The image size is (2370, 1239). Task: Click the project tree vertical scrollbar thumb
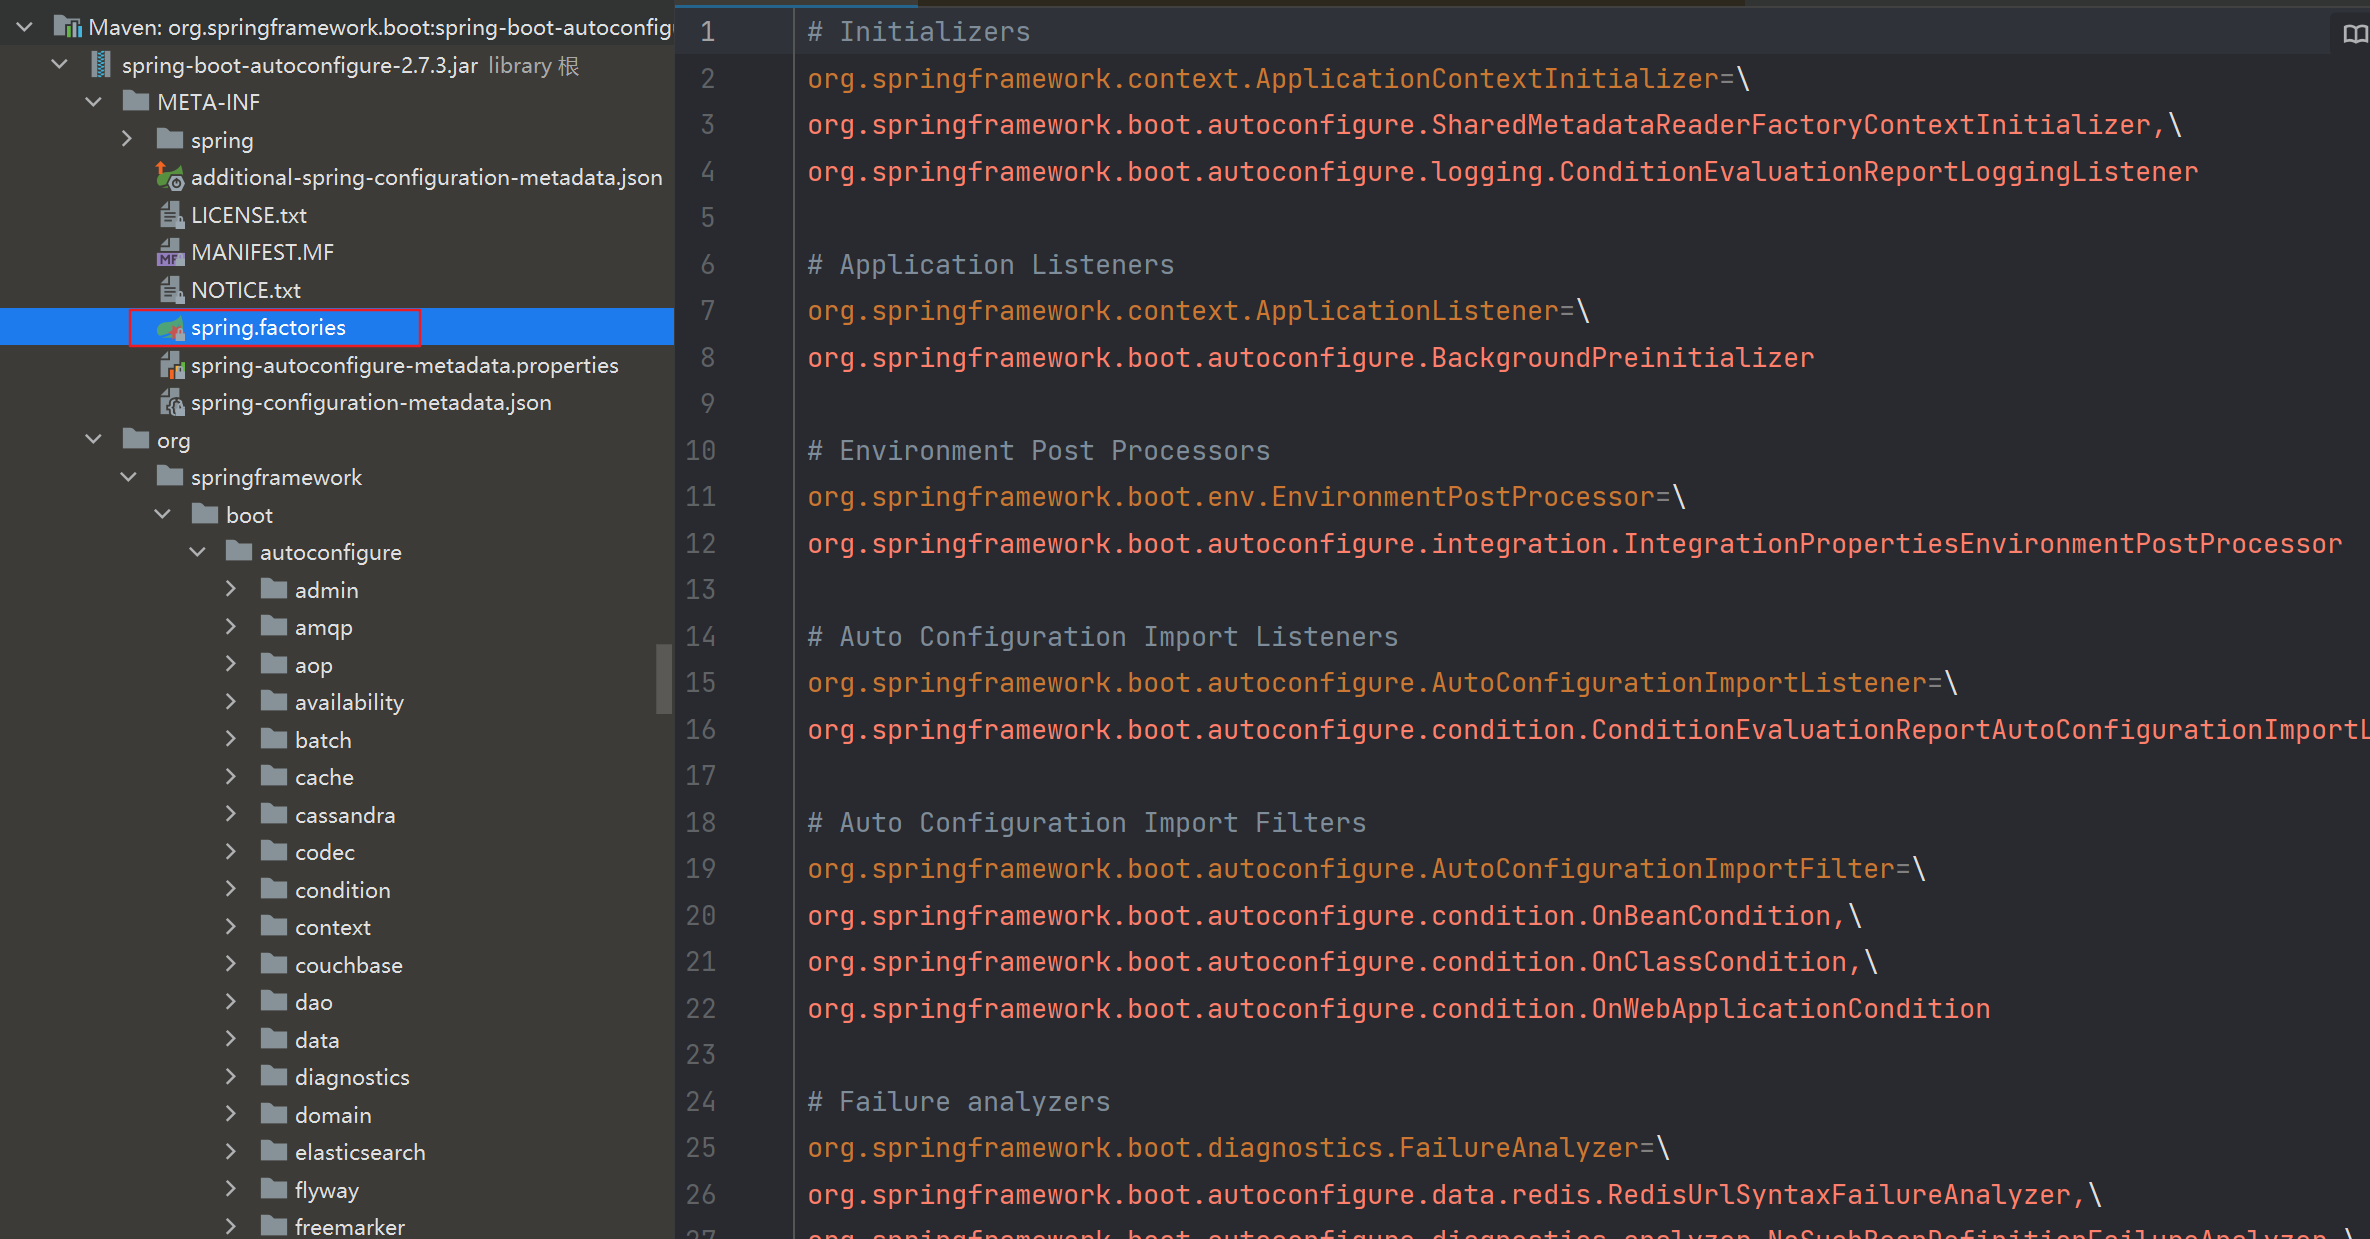coord(663,680)
